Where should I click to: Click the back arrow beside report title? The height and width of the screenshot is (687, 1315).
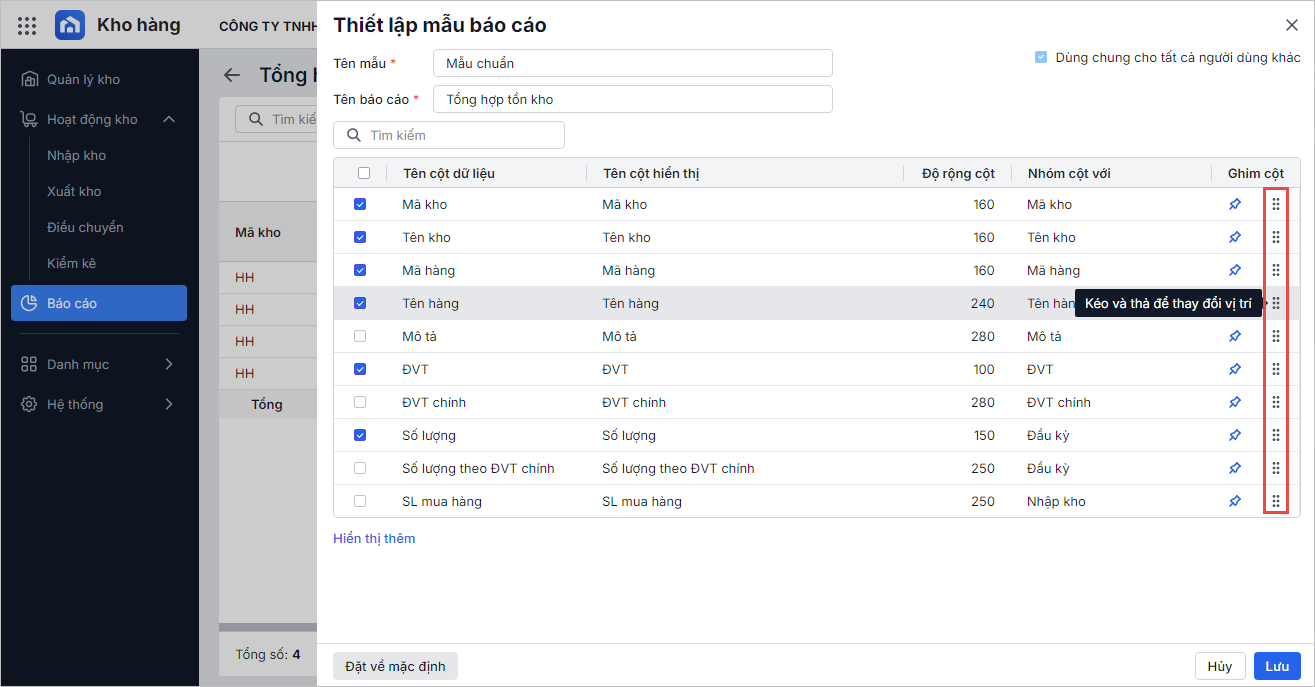232,75
